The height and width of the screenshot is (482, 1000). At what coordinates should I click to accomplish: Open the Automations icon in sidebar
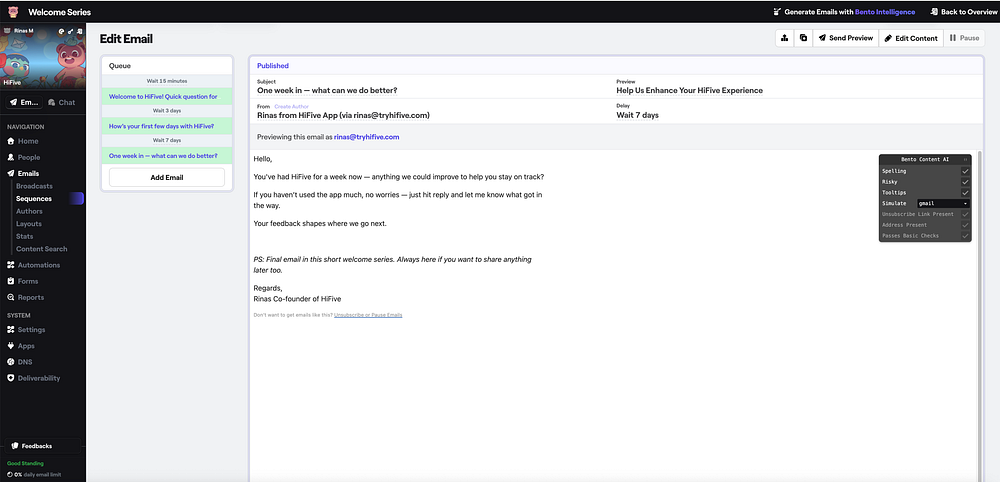pos(11,265)
